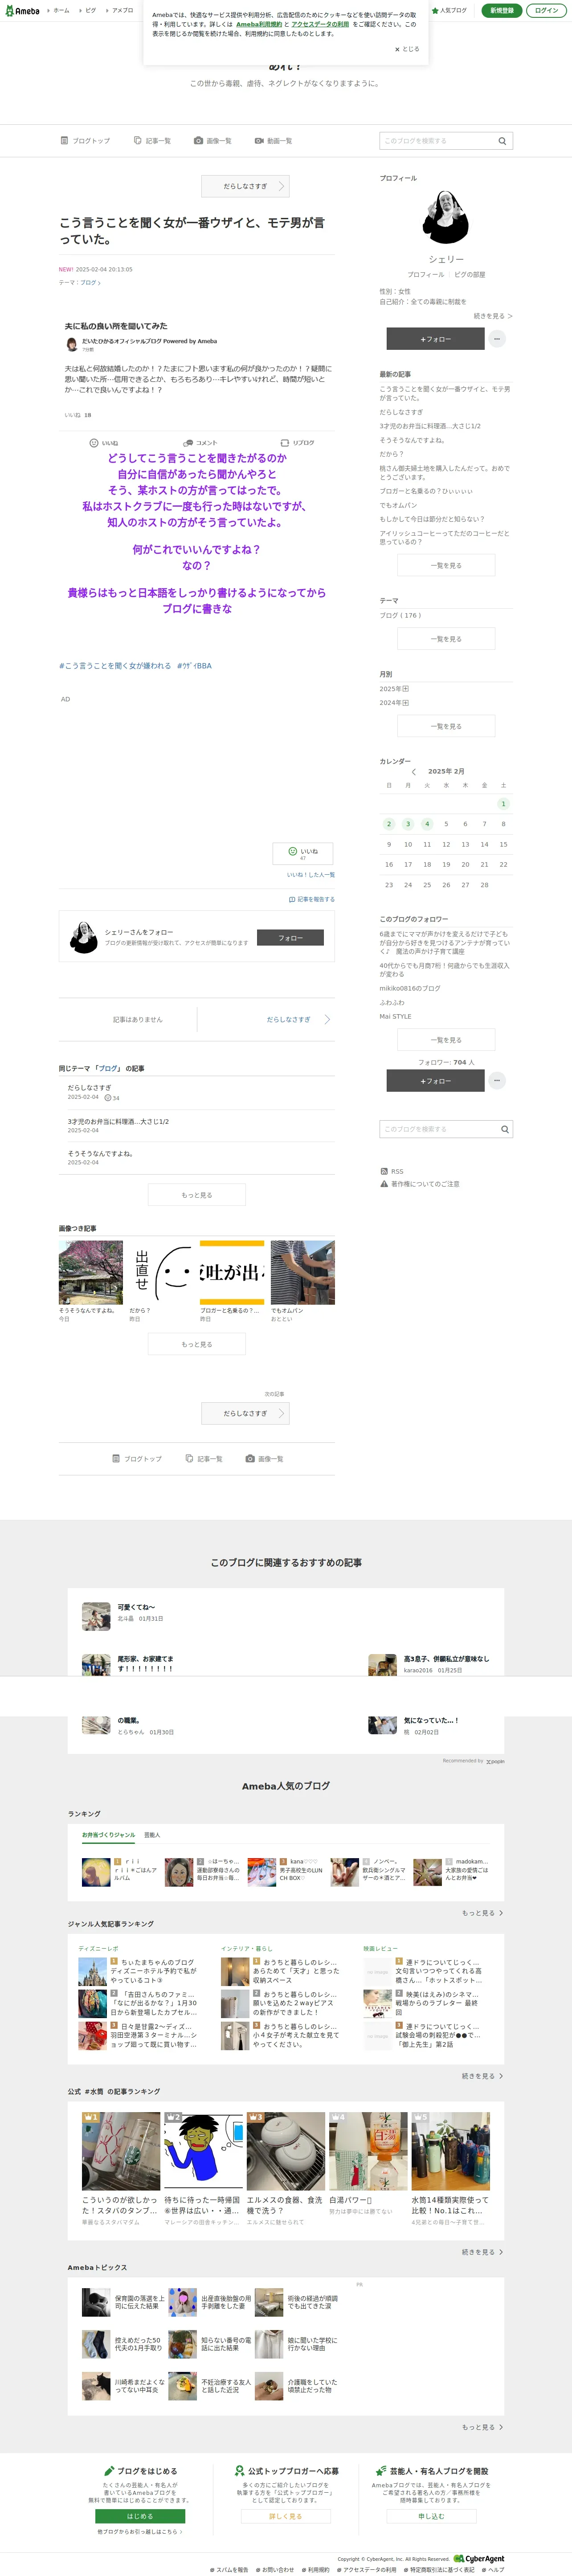Open アクセスデータの利用 link in notice
Image resolution: width=572 pixels, height=2576 pixels.
click(320, 24)
